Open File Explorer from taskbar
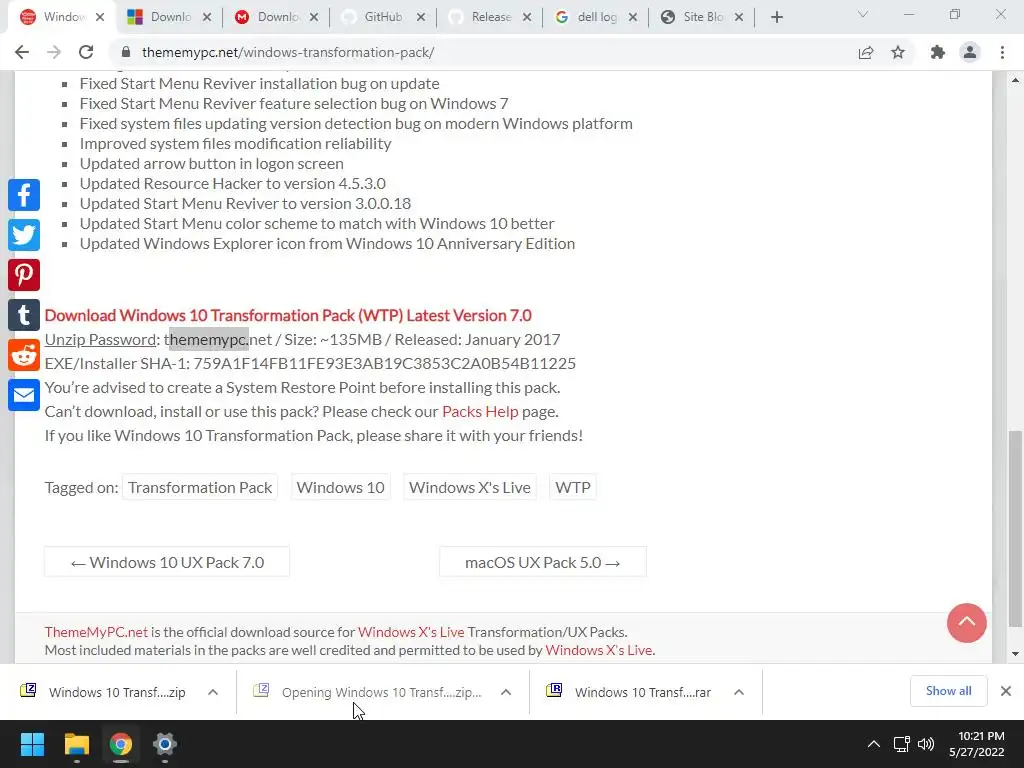The height and width of the screenshot is (768, 1024). [76, 744]
